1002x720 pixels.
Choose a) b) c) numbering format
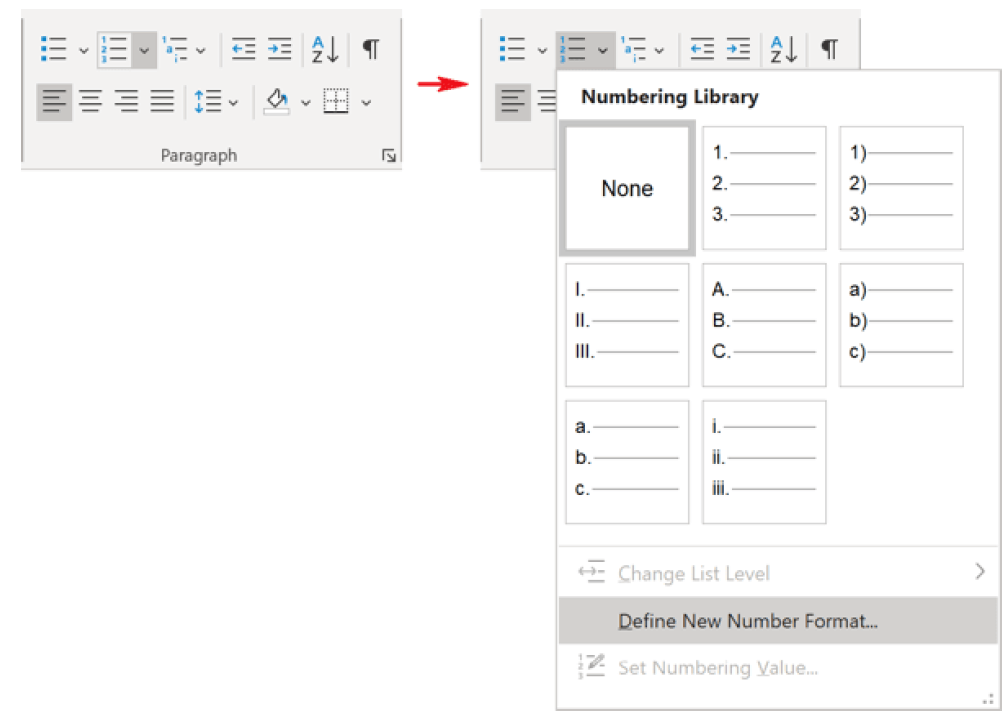tap(901, 325)
